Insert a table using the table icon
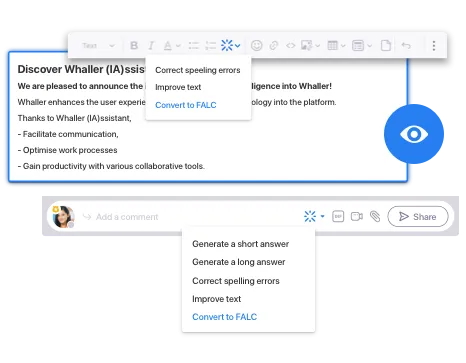Viewport: 466px width, 363px height. pos(333,45)
